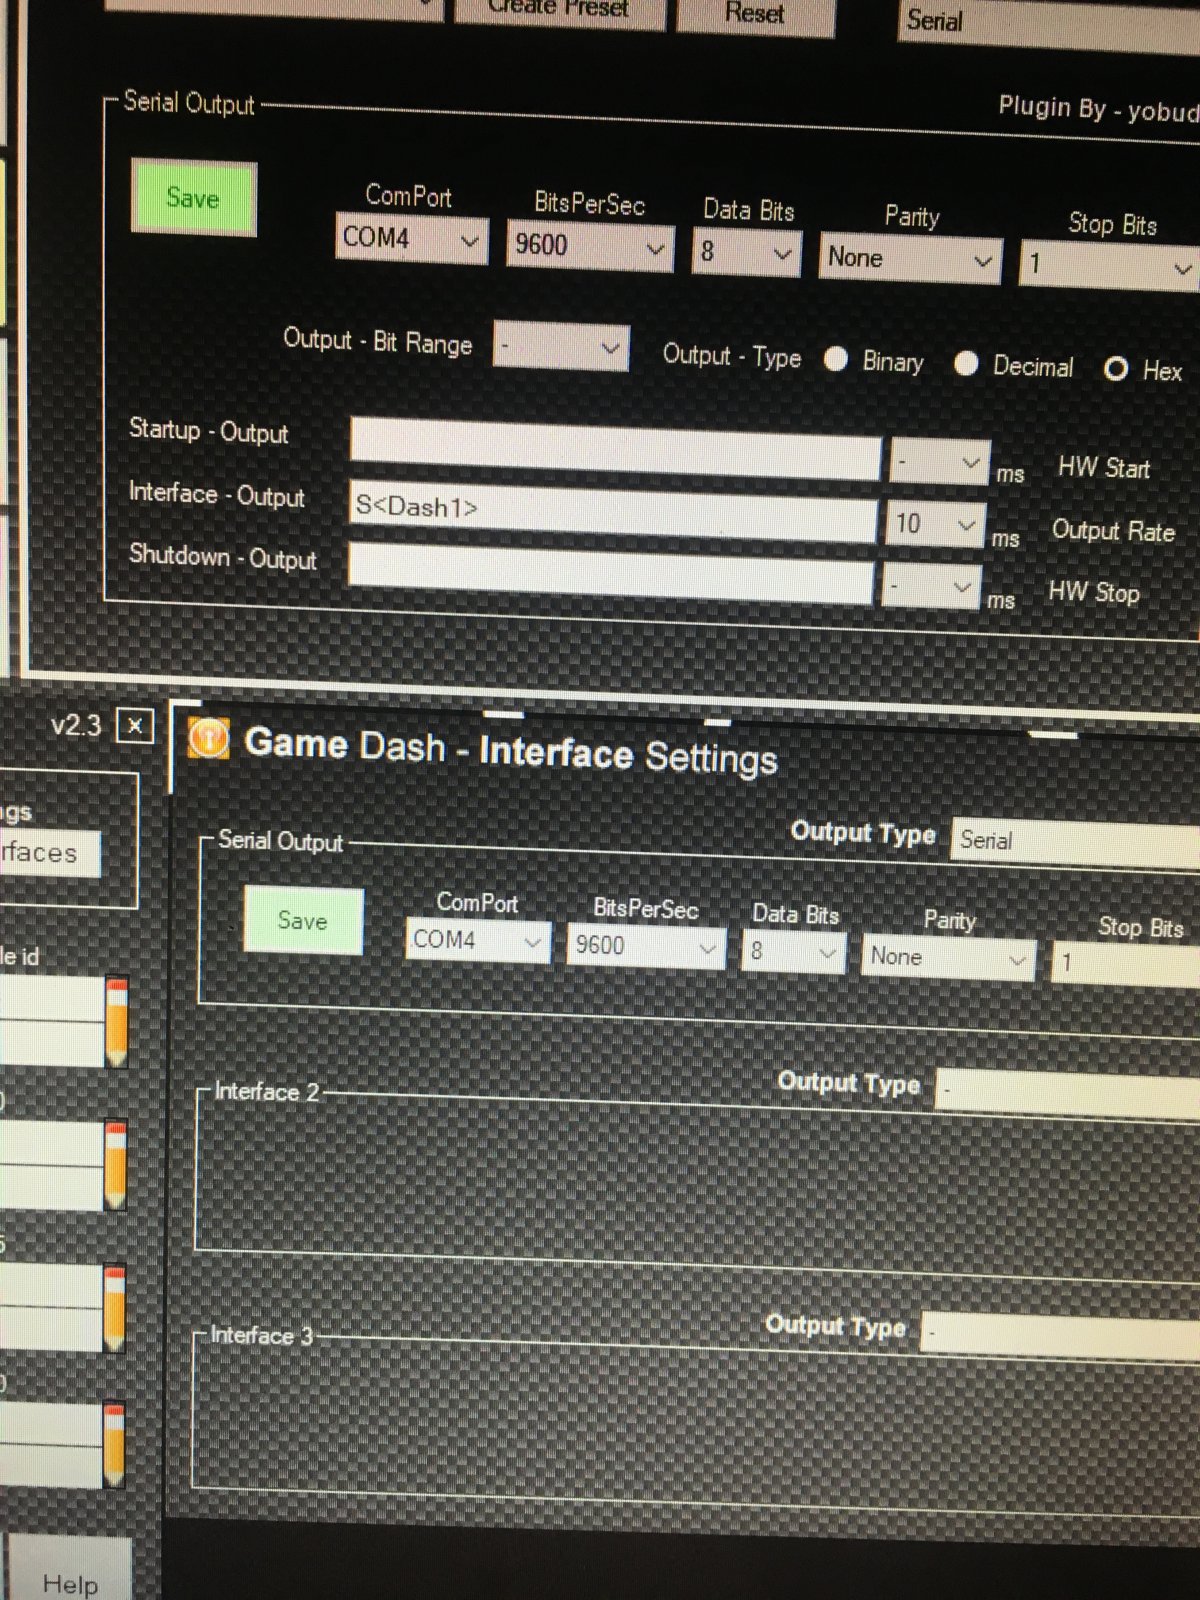Click the Shutdown - Output text field
1200x1600 pixels.
click(610, 573)
